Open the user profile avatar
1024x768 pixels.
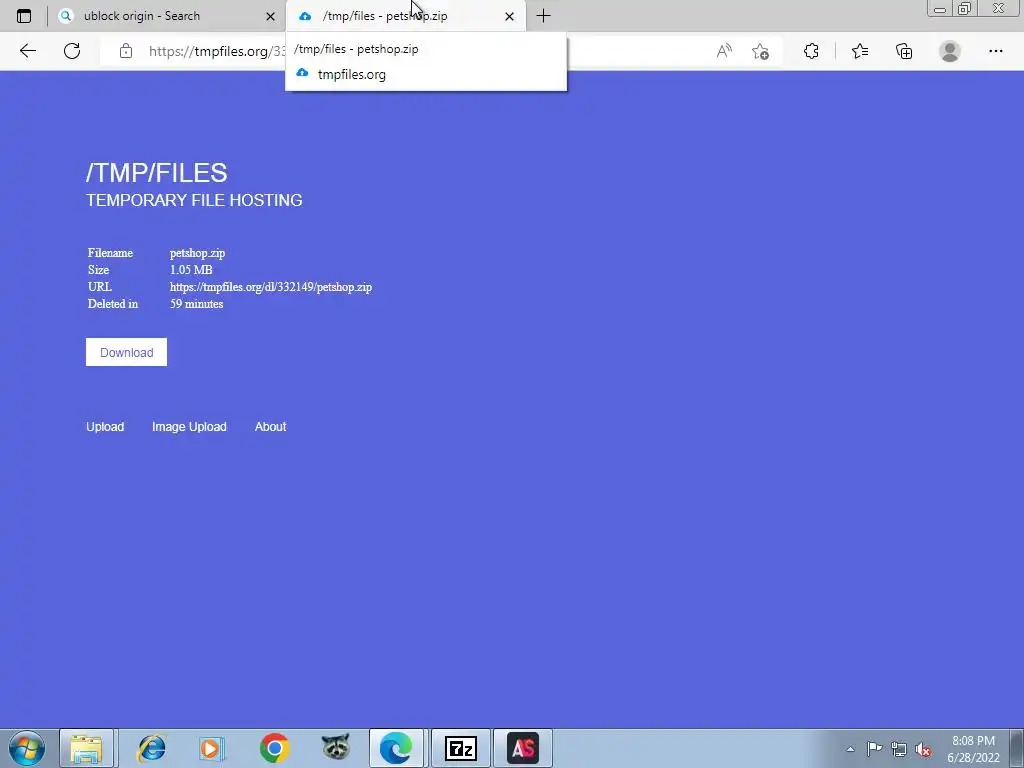point(950,51)
